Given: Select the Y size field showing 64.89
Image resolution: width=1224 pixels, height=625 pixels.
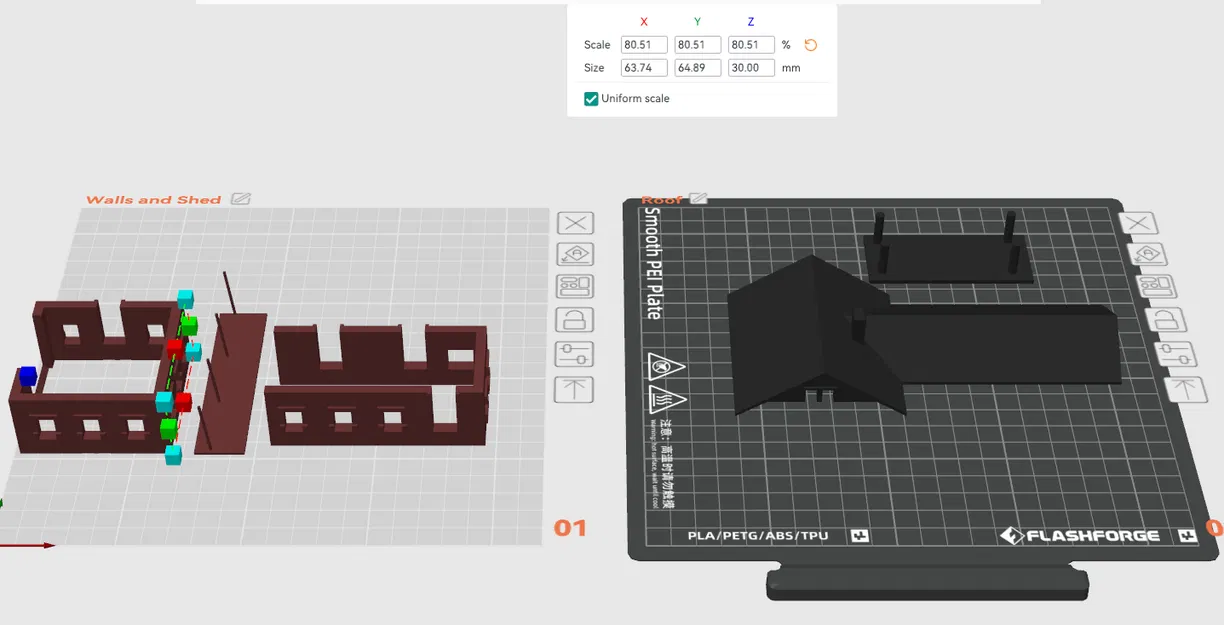Looking at the screenshot, I should click(698, 68).
